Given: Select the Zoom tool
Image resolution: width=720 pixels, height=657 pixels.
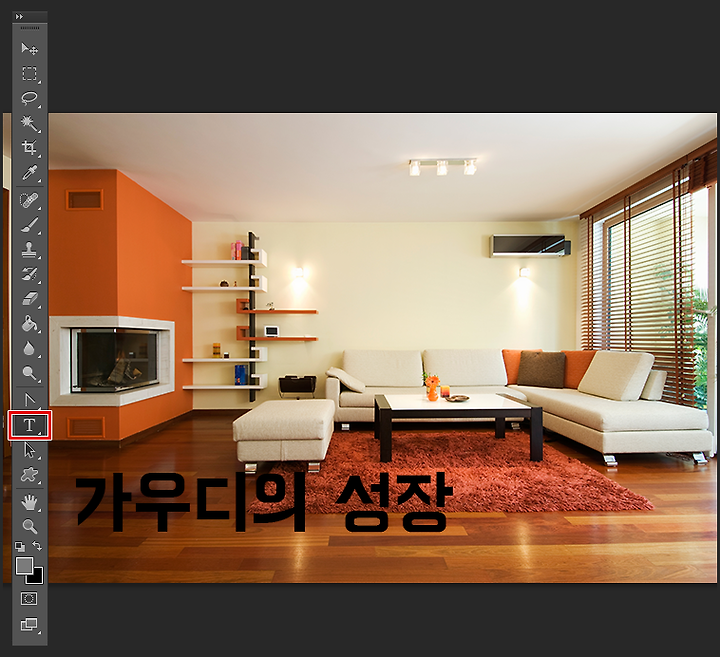Looking at the screenshot, I should click(x=29, y=527).
